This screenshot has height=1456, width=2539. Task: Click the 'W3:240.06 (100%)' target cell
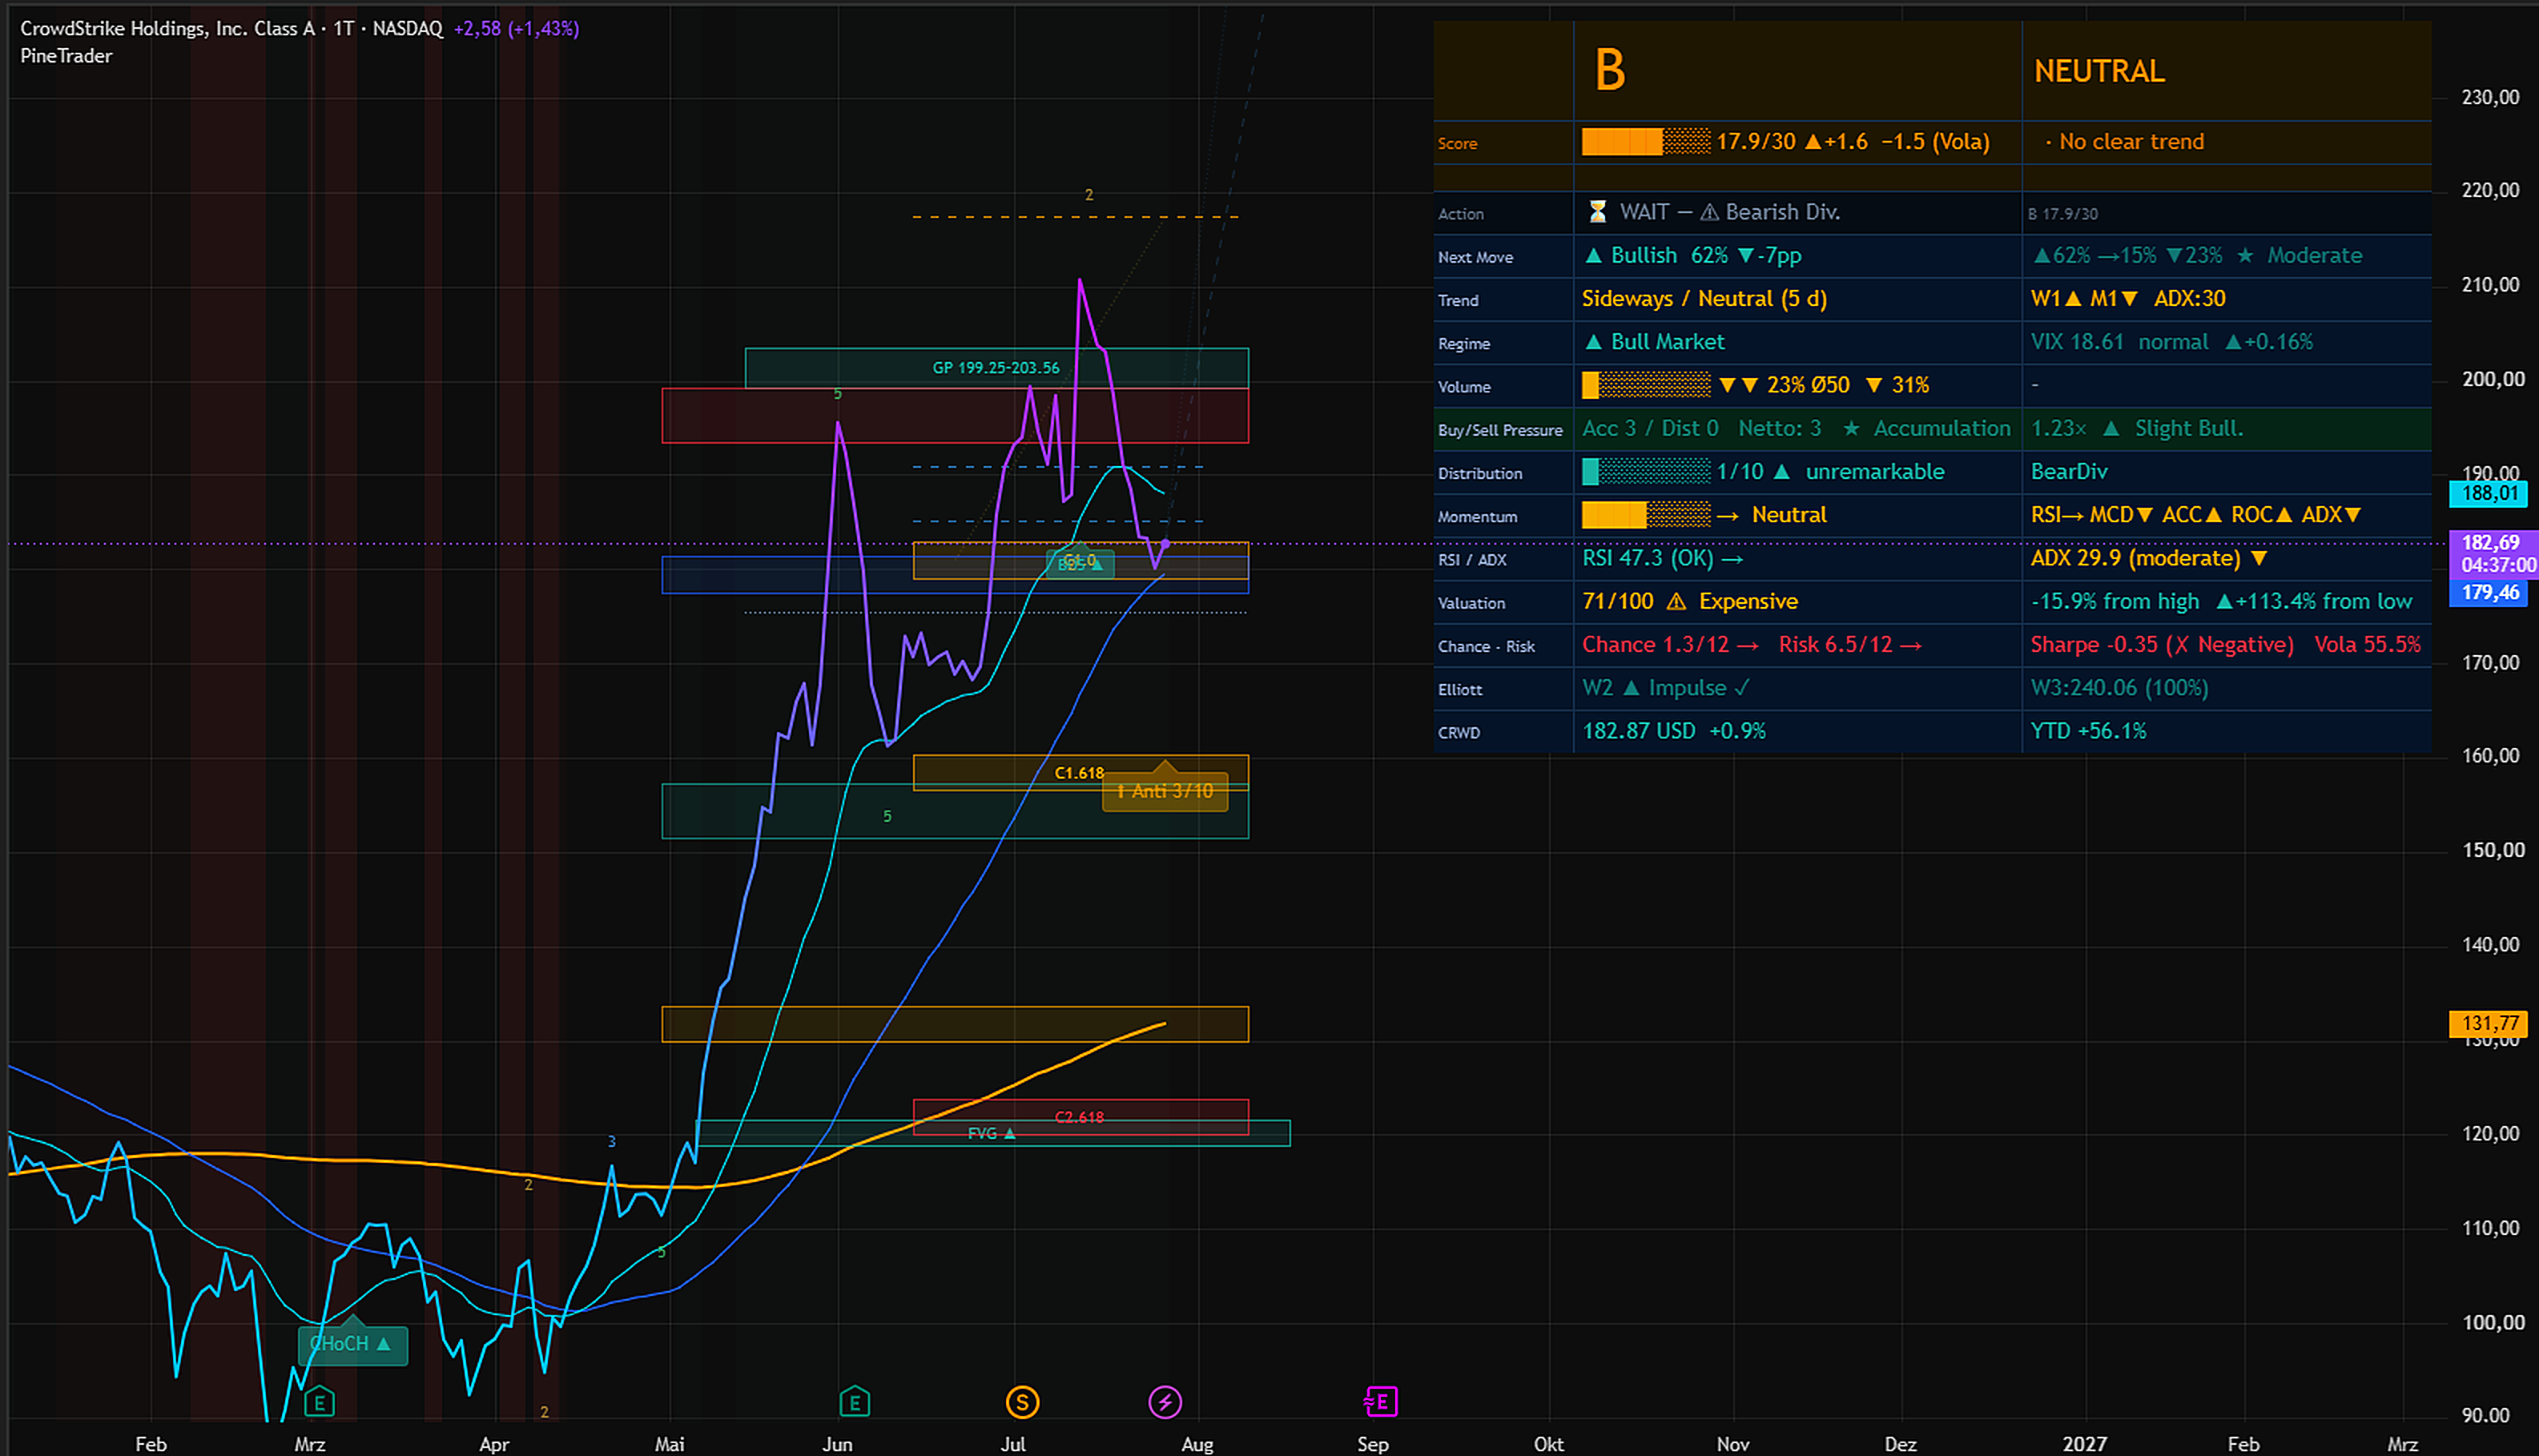pyautogui.click(x=2119, y=688)
